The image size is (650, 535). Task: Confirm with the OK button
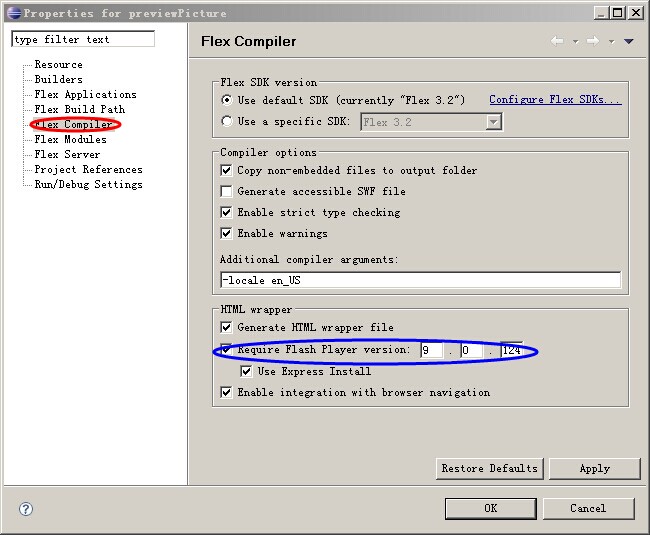491,508
